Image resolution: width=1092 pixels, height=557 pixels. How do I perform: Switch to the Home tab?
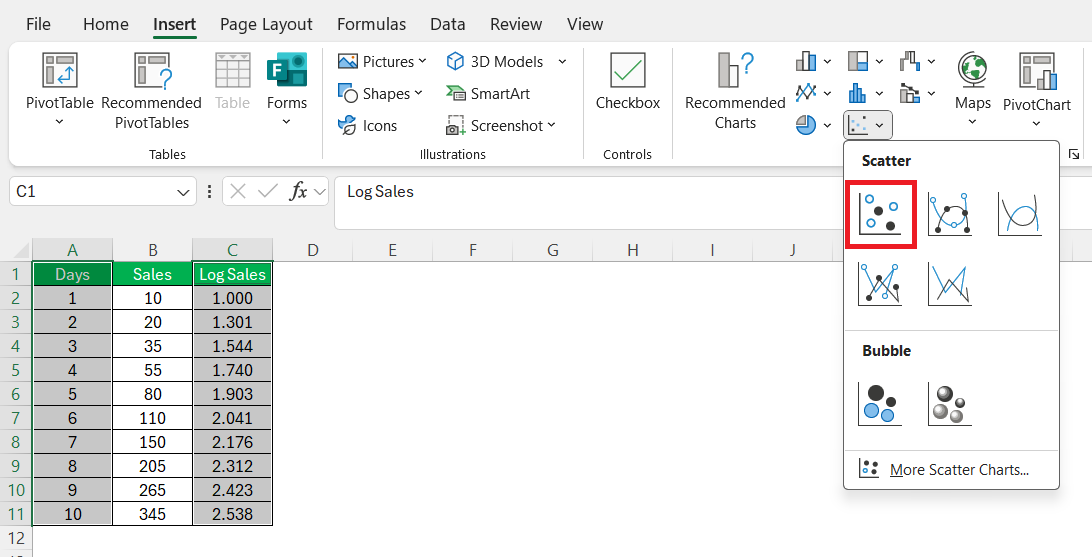[106, 24]
